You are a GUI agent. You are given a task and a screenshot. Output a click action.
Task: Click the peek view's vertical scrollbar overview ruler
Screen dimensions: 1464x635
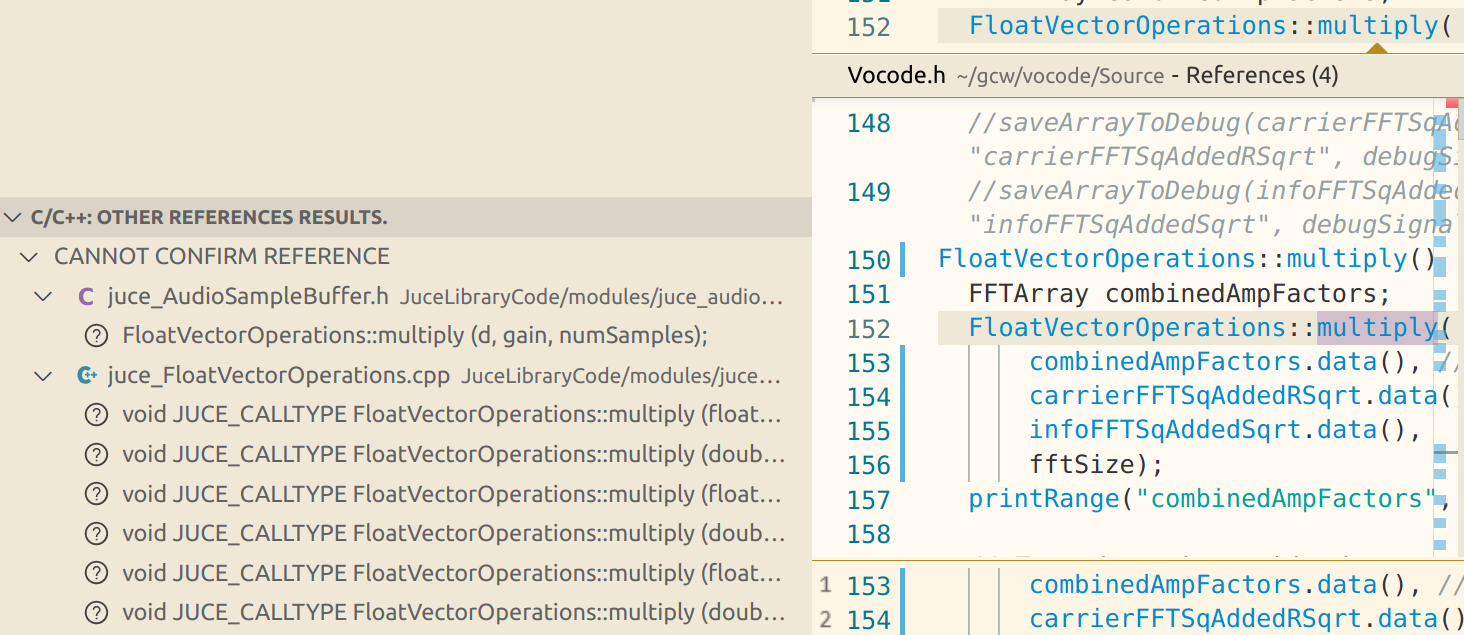(x=1448, y=328)
